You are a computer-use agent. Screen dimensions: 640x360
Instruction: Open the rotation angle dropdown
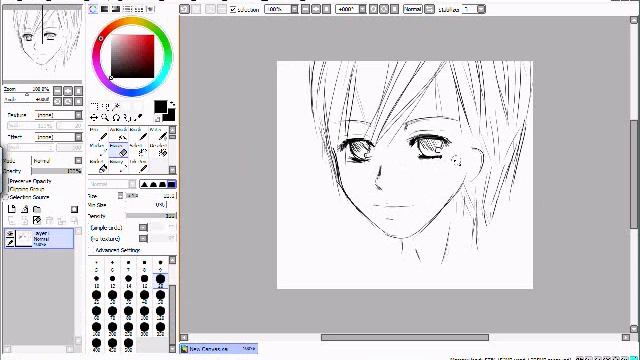click(x=362, y=9)
